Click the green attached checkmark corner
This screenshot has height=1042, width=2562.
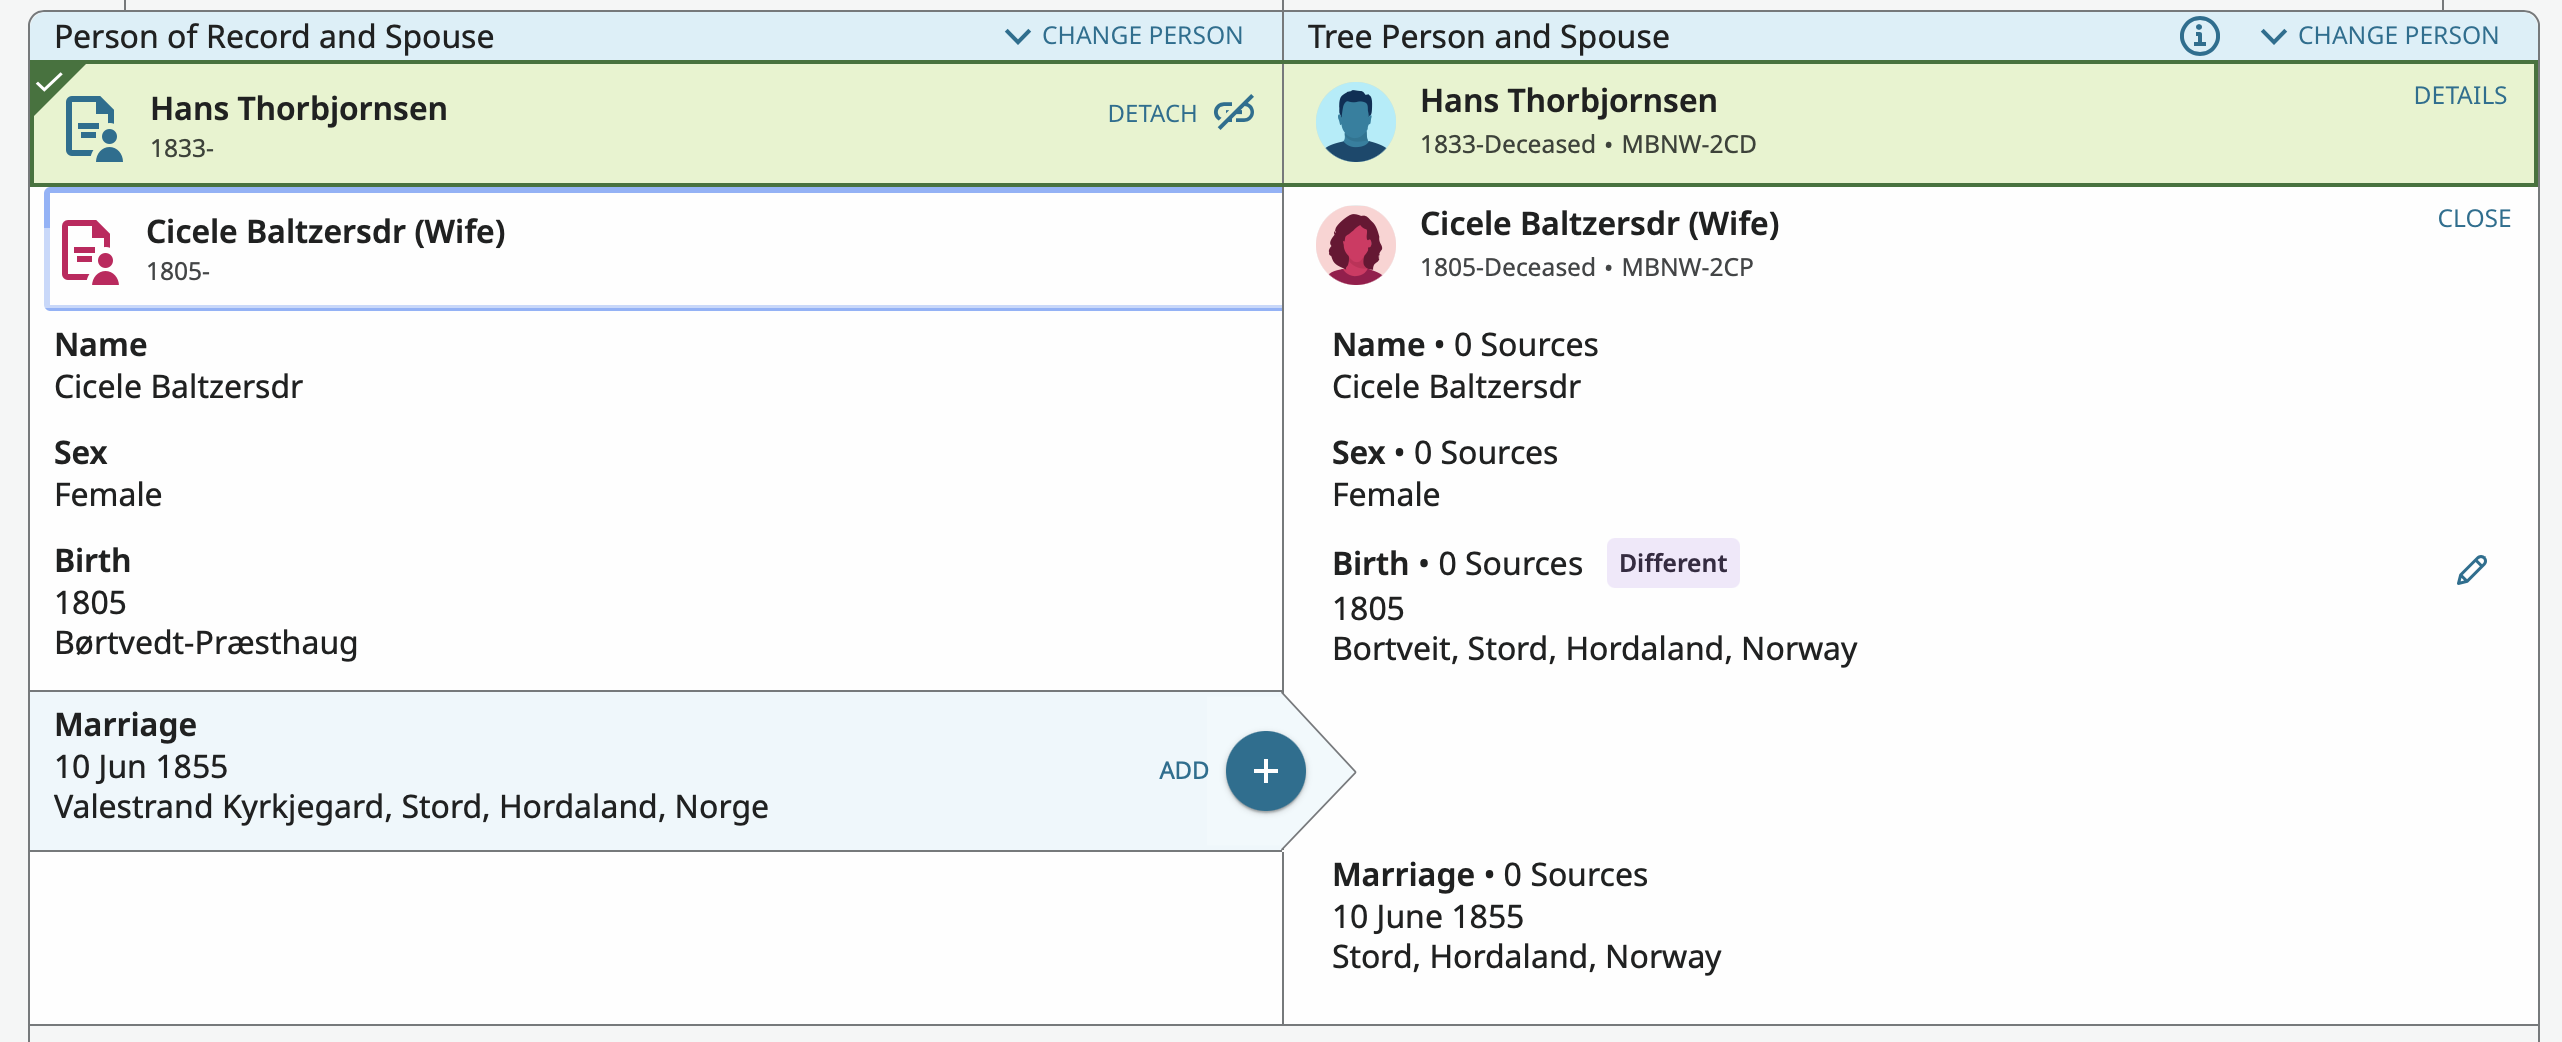48,80
